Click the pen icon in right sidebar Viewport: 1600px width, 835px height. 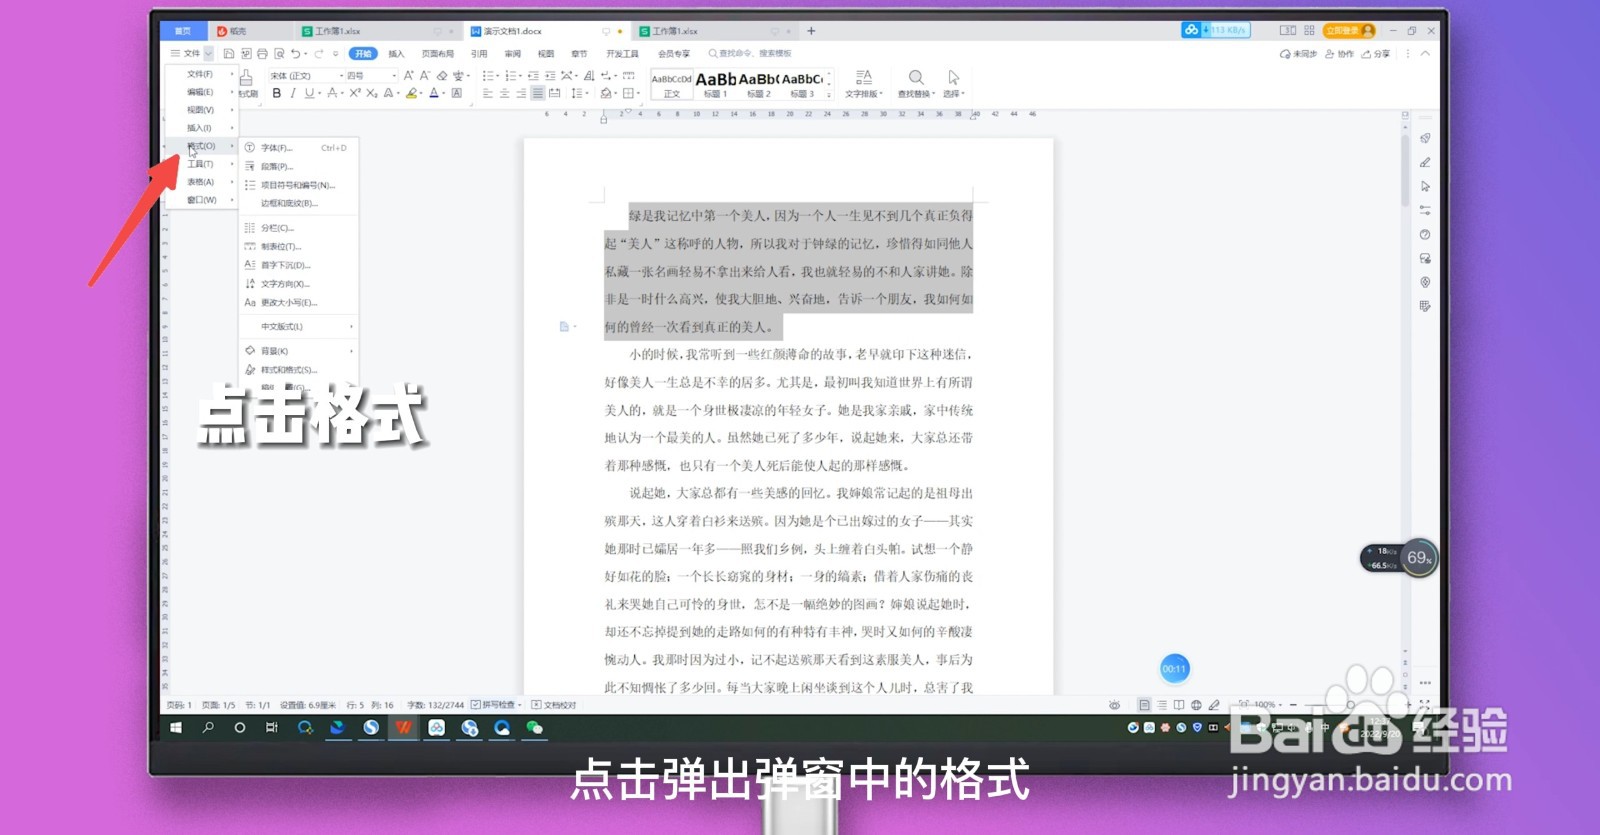point(1425,162)
